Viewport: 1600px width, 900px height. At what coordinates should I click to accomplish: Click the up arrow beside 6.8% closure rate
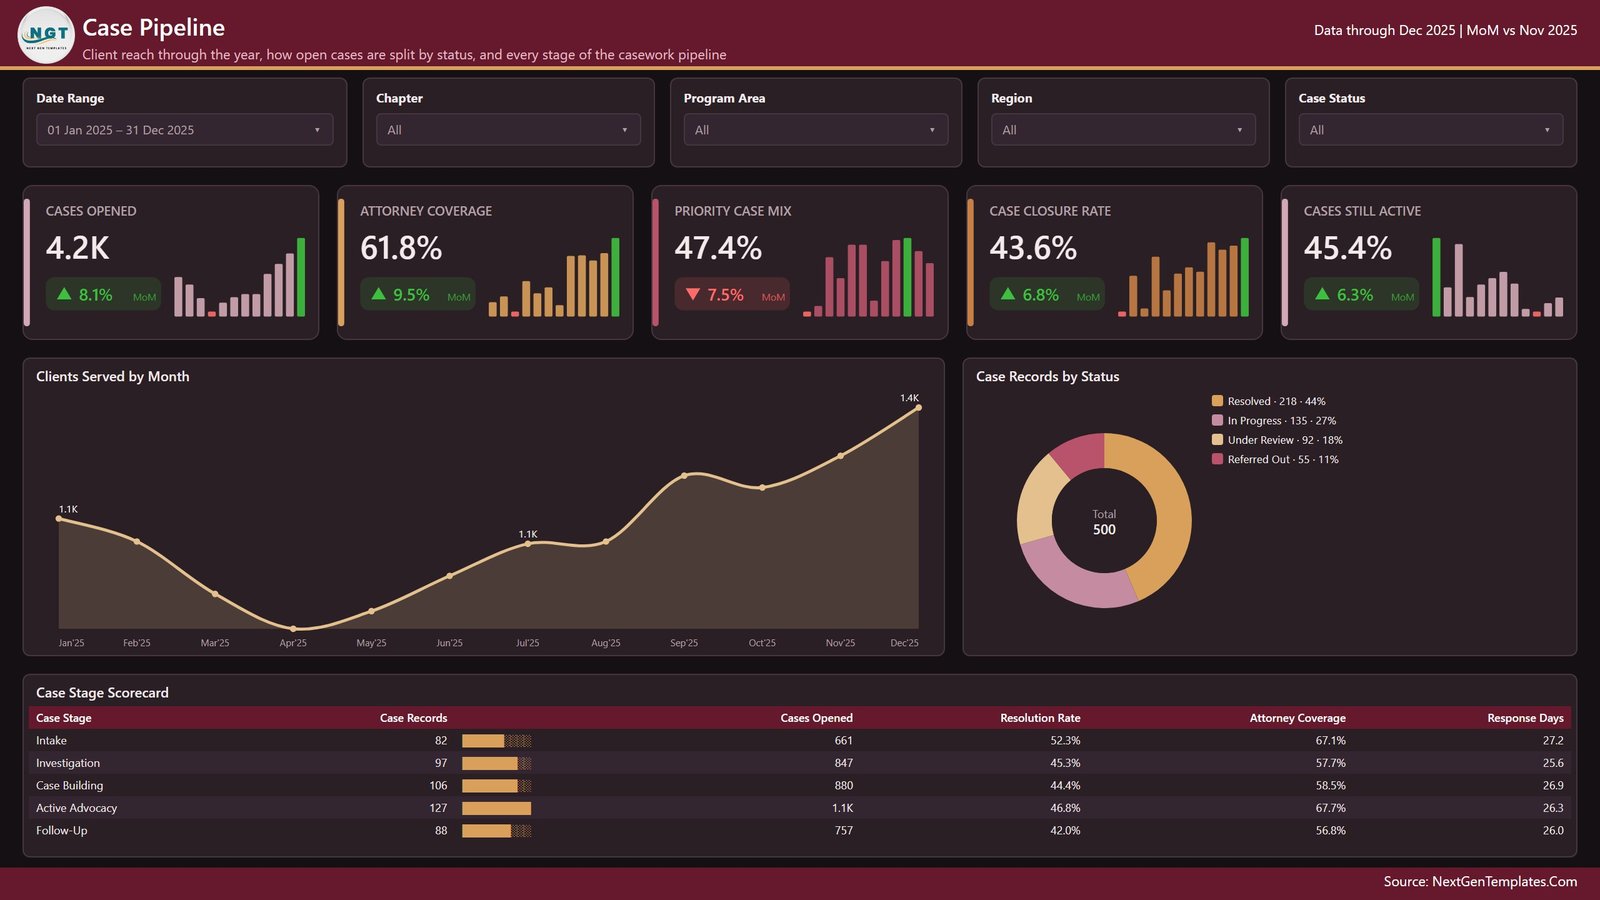coord(1007,294)
